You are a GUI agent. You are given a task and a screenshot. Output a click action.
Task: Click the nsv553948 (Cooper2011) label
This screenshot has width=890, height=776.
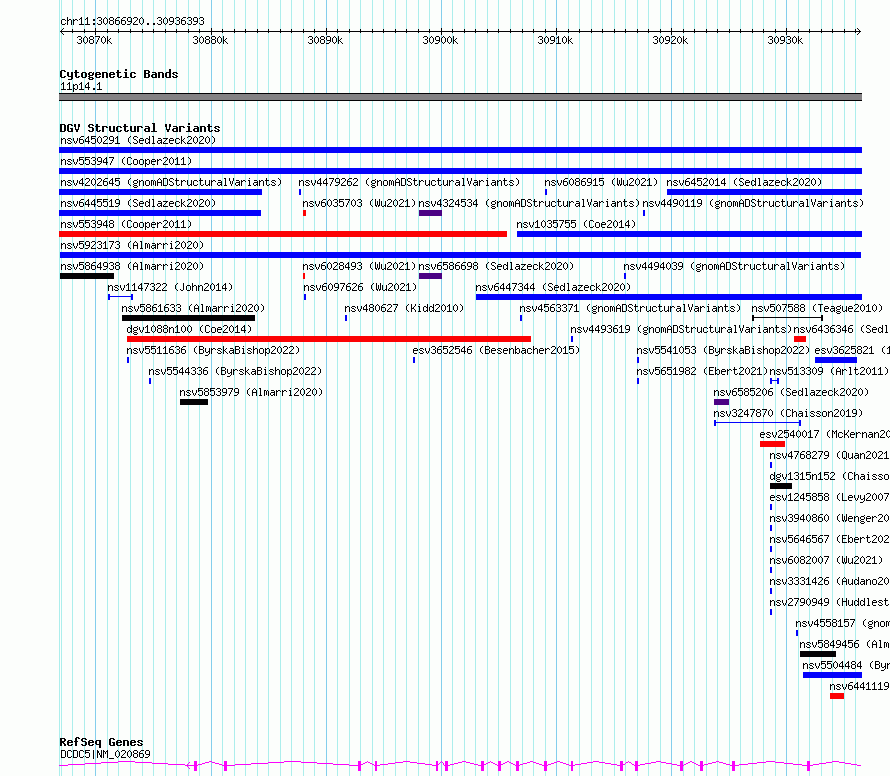coord(126,224)
